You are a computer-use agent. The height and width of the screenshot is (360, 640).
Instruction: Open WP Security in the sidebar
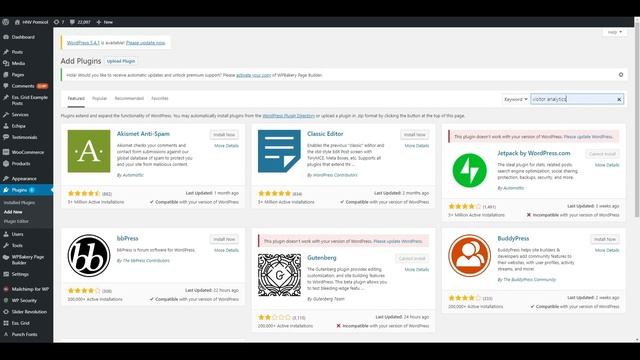coord(24,300)
